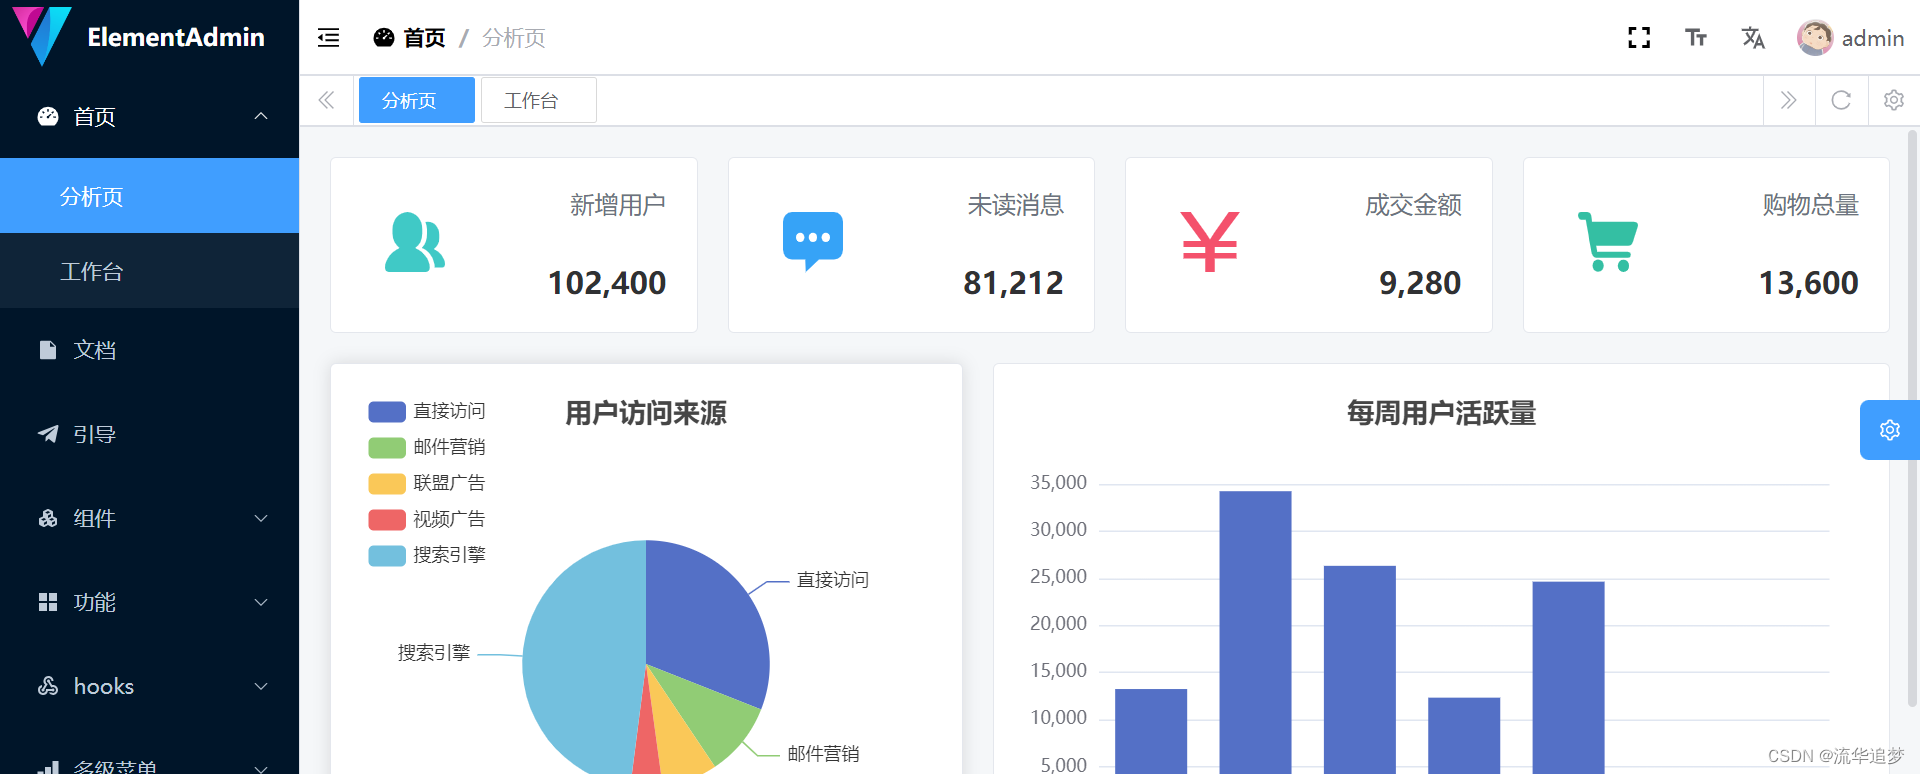Toggle 视频广告 legend series in pie chart

(x=427, y=519)
